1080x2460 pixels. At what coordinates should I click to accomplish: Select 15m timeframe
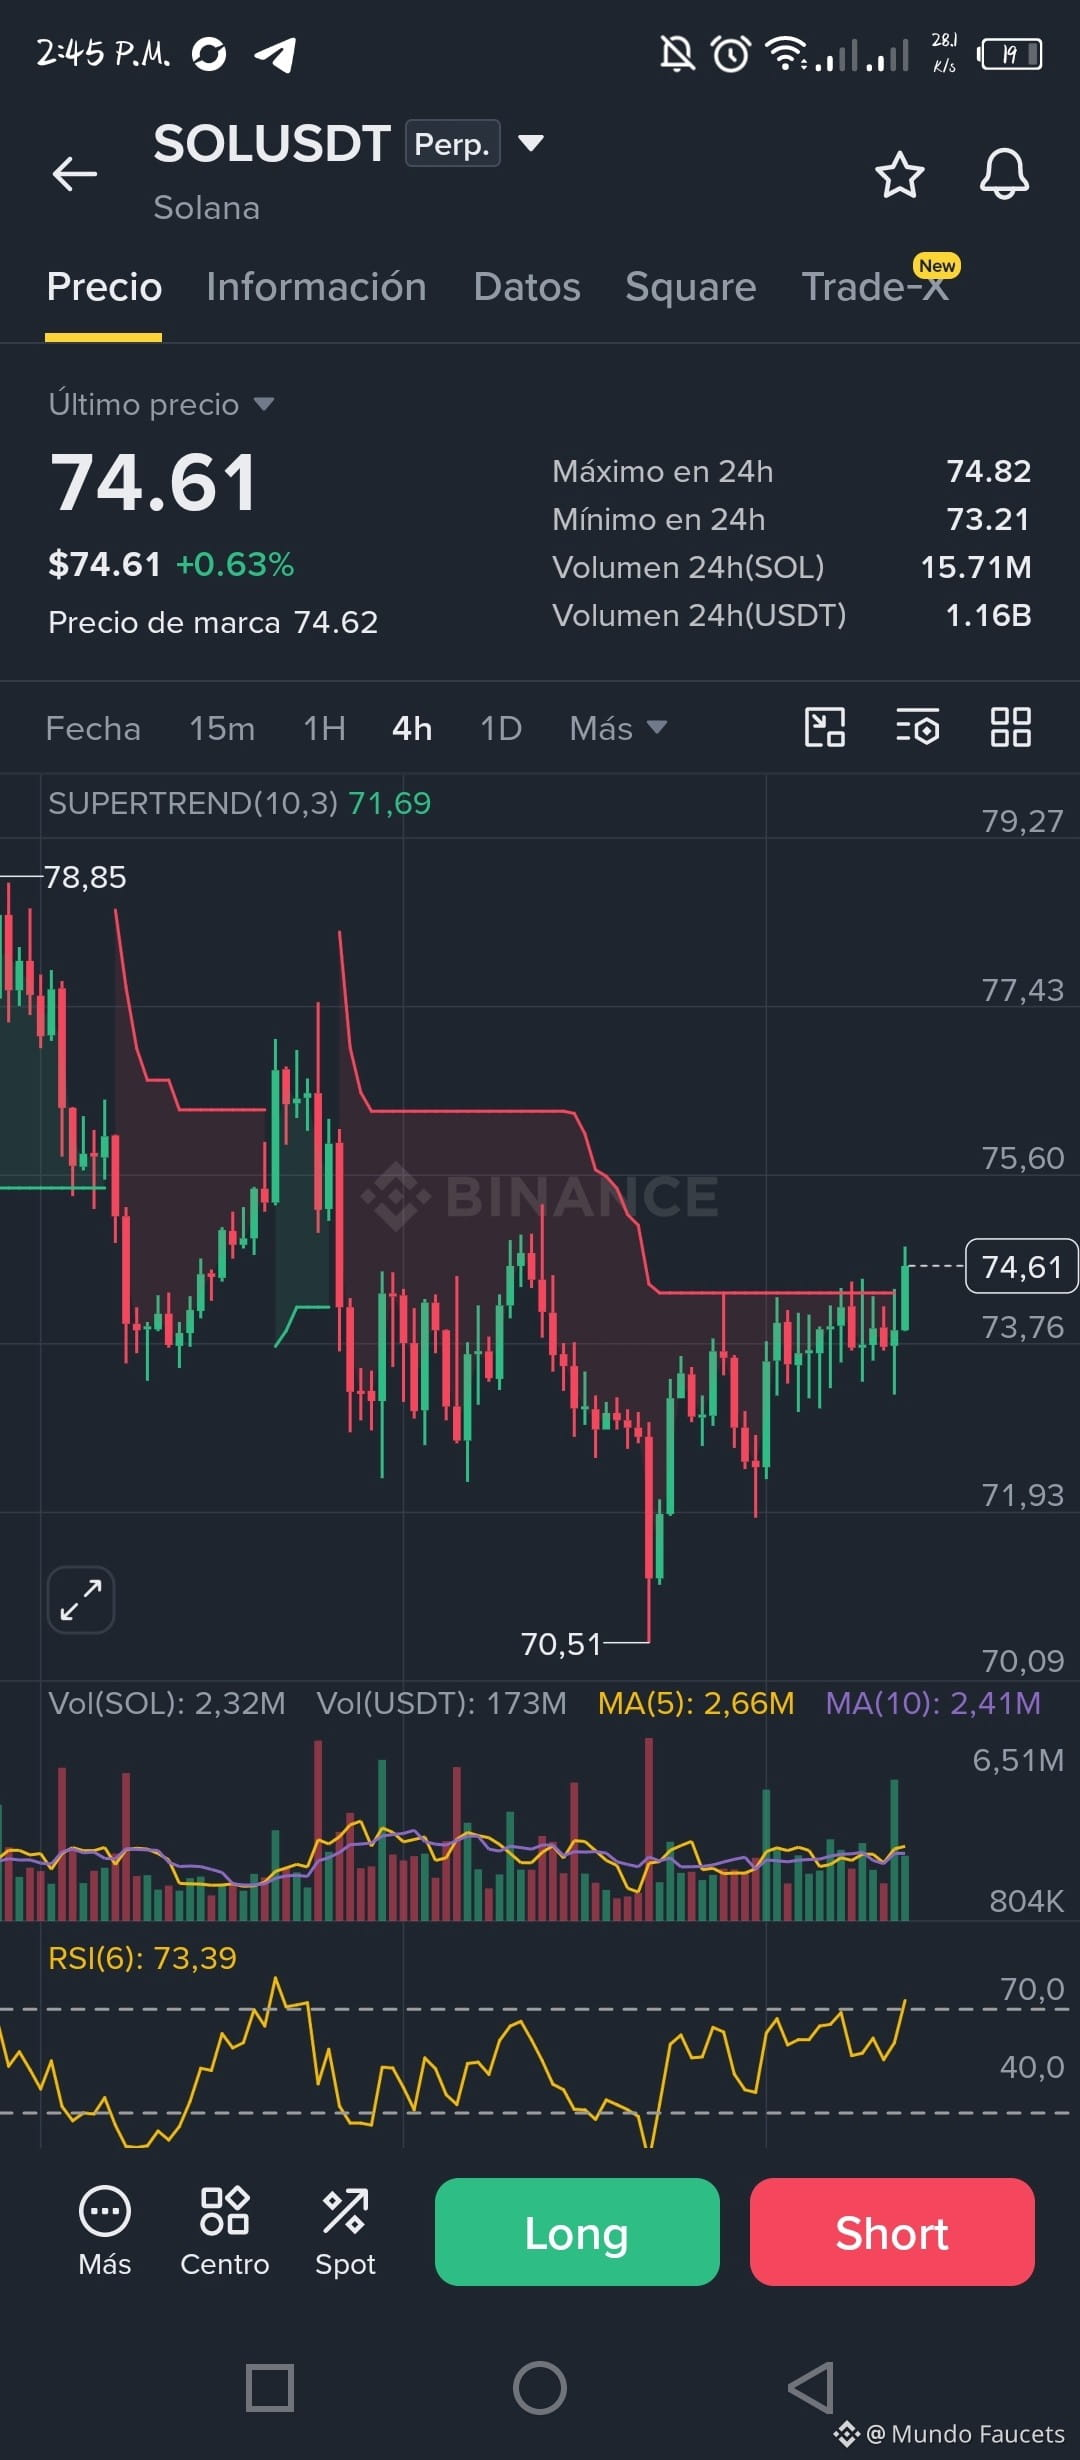(222, 728)
